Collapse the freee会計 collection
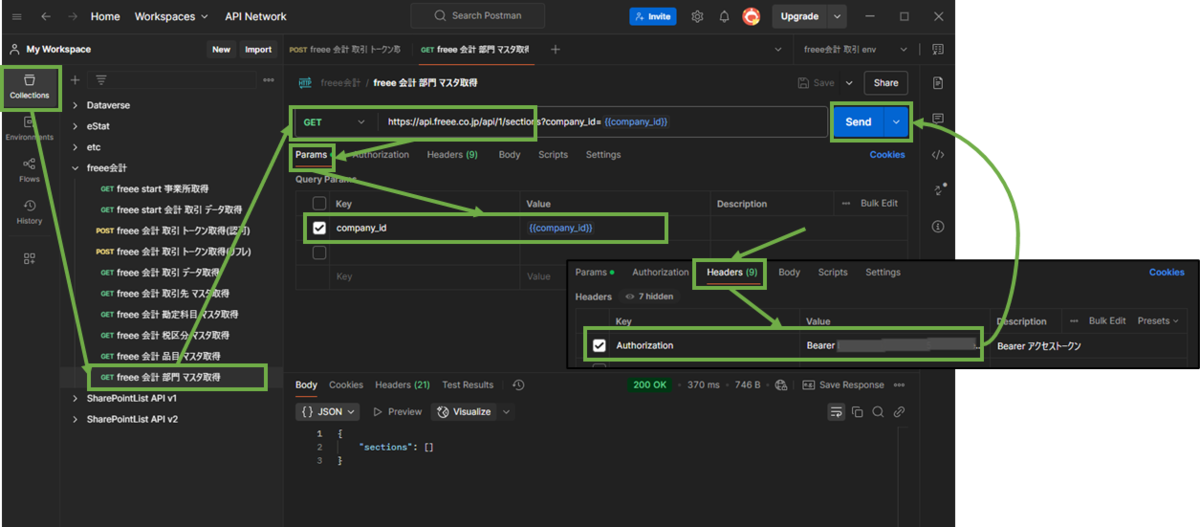This screenshot has height=527, width=1200. [75, 168]
